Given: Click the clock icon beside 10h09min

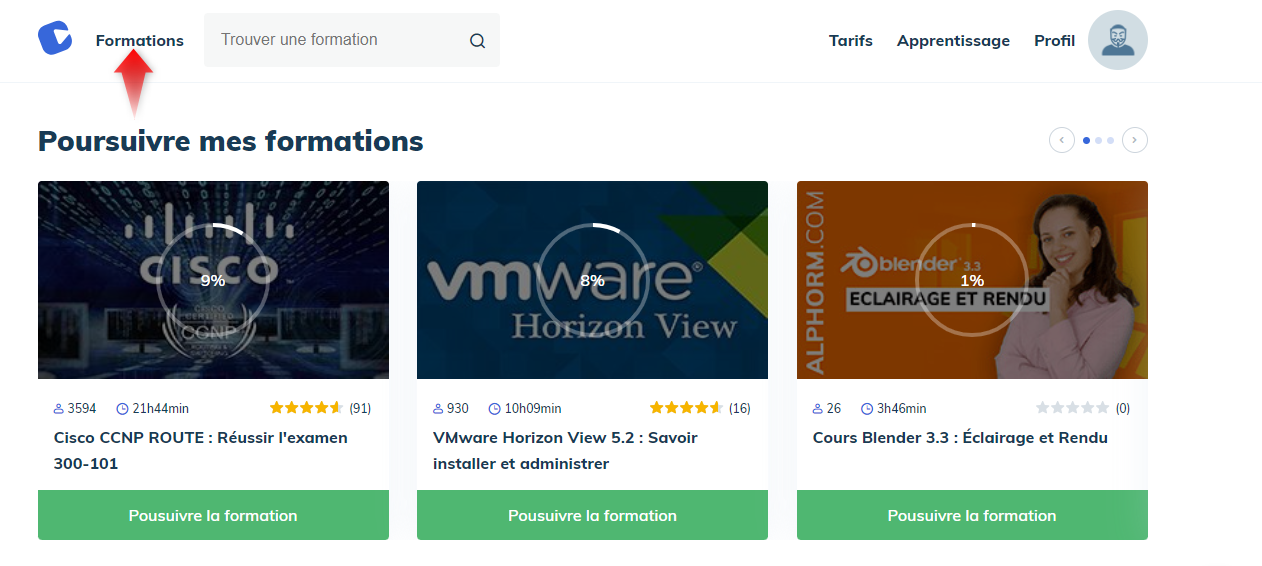Looking at the screenshot, I should tap(494, 409).
